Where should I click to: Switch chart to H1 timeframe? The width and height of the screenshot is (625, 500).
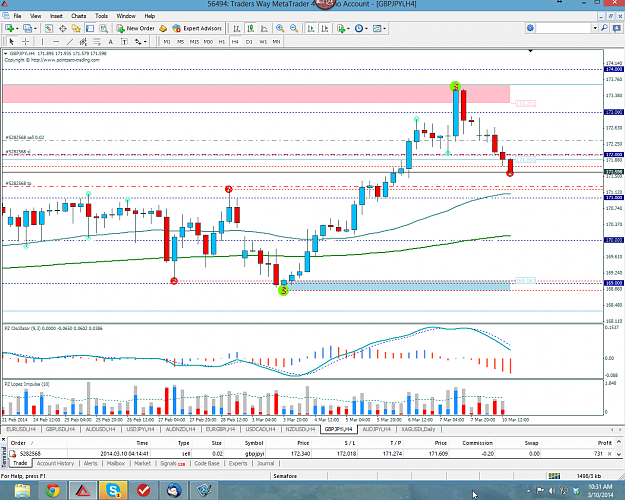pyautogui.click(x=222, y=41)
